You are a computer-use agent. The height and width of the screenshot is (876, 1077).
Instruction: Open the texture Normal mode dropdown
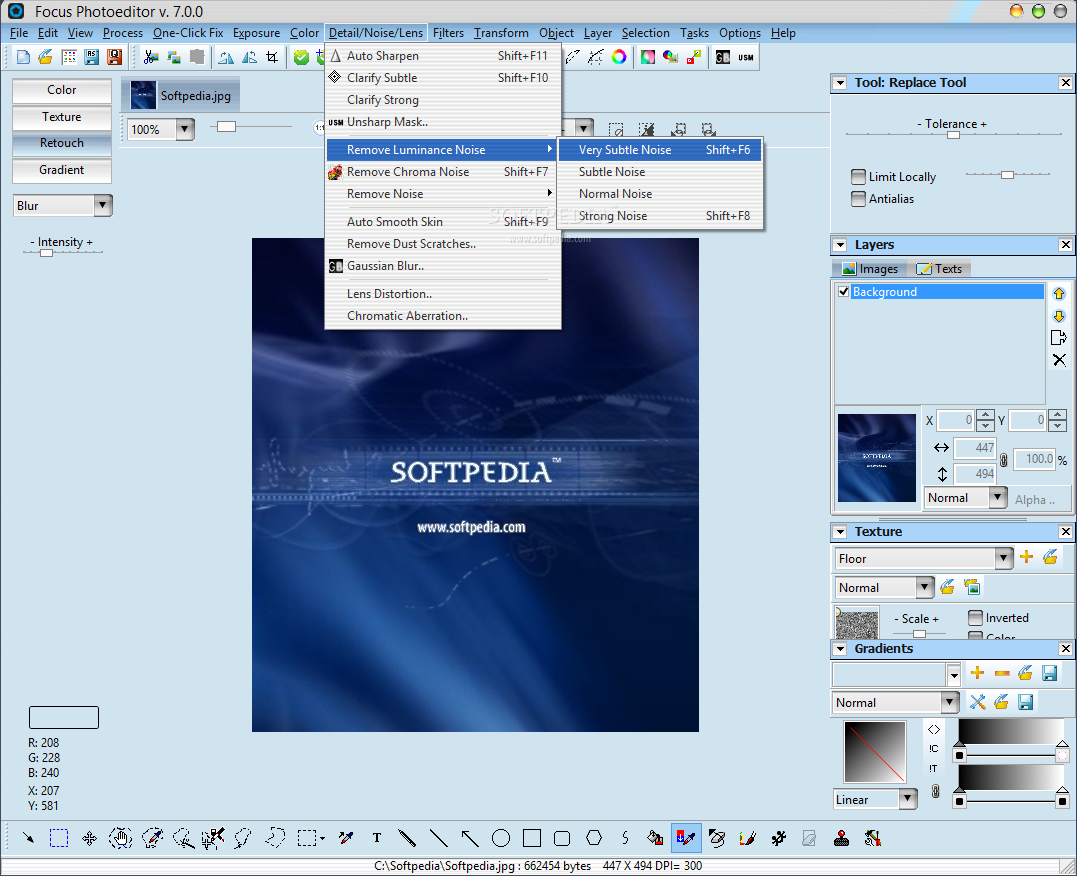(x=925, y=587)
